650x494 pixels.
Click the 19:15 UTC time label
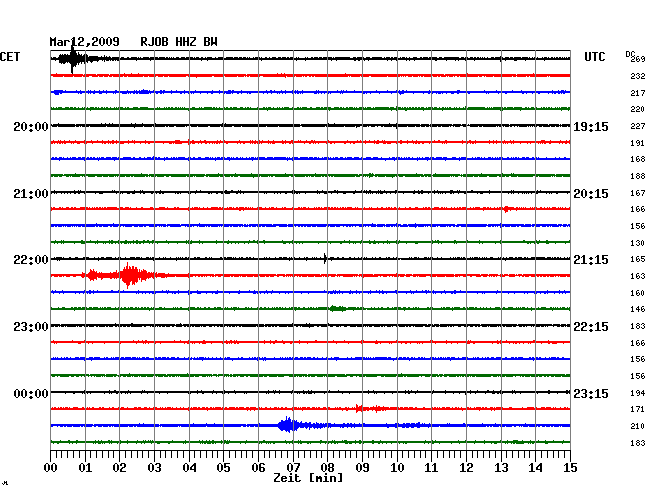(591, 127)
